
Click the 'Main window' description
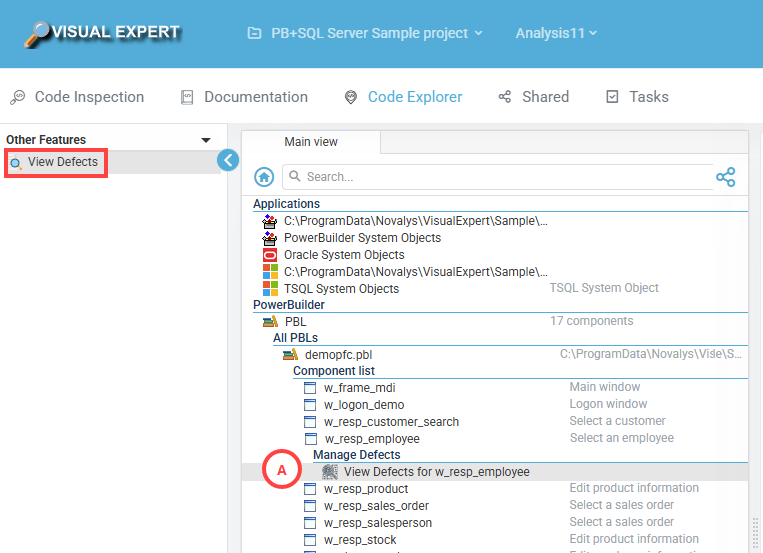pyautogui.click(x=605, y=387)
